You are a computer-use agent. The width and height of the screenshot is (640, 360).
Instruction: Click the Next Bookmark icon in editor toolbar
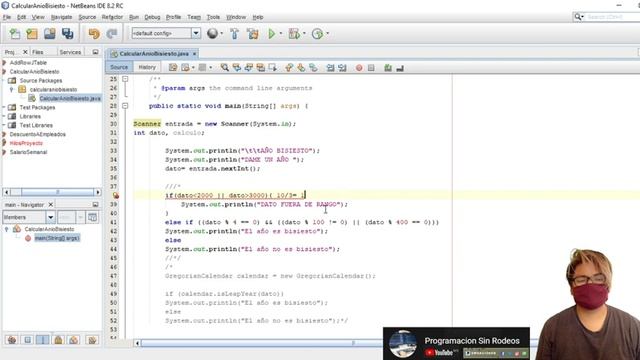click(x=301, y=68)
